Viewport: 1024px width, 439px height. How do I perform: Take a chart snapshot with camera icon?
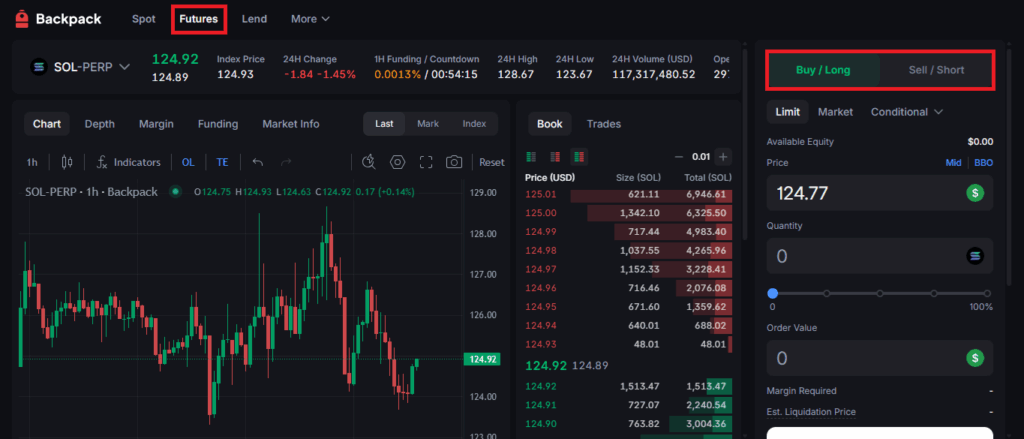click(454, 162)
